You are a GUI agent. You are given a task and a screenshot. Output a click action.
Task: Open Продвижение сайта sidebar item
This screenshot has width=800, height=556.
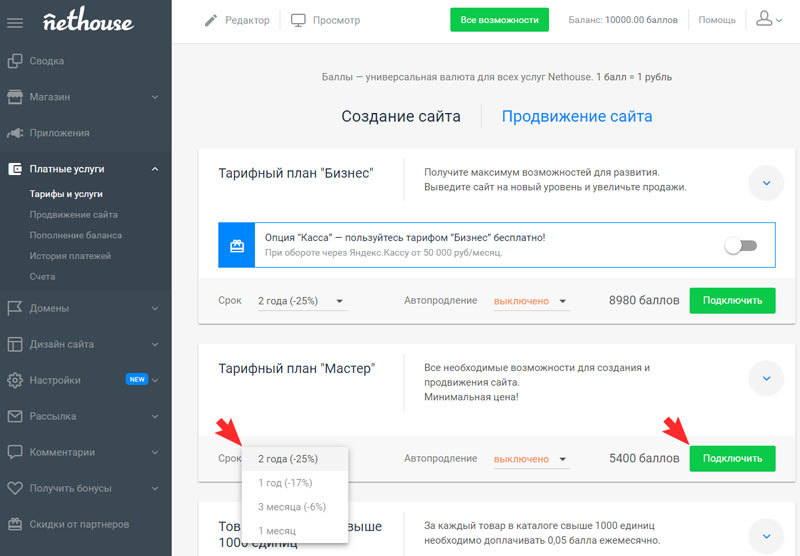tap(73, 215)
